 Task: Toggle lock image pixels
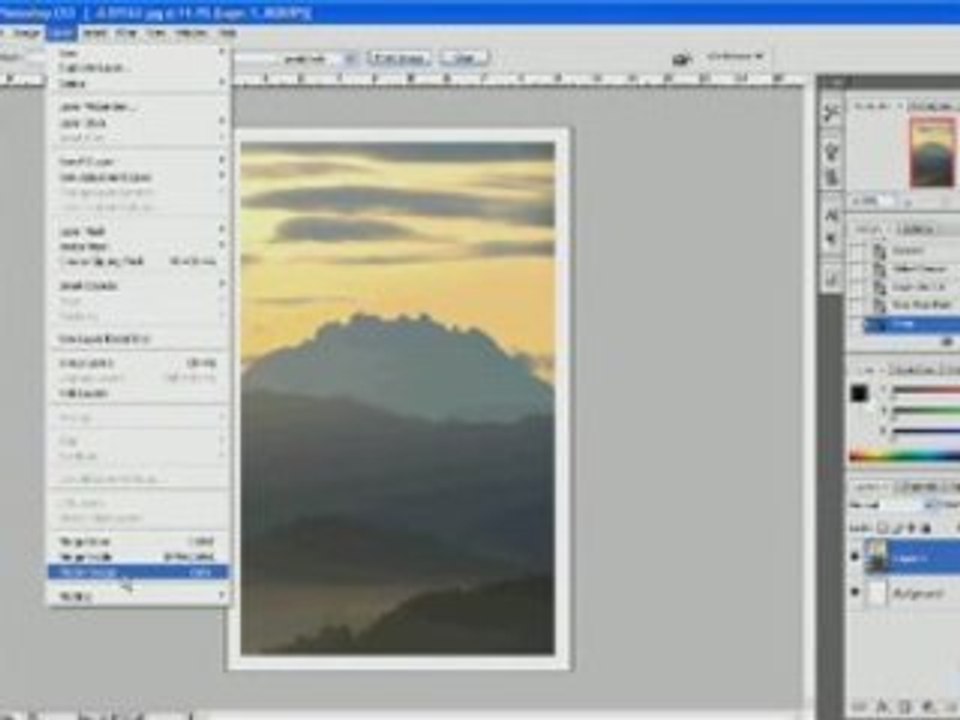[x=897, y=528]
